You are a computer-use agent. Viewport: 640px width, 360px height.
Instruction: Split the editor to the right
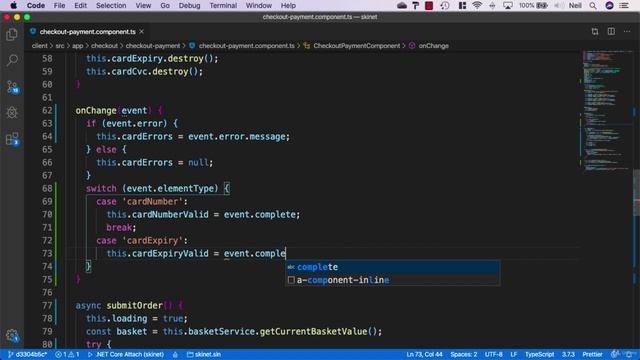tap(611, 31)
